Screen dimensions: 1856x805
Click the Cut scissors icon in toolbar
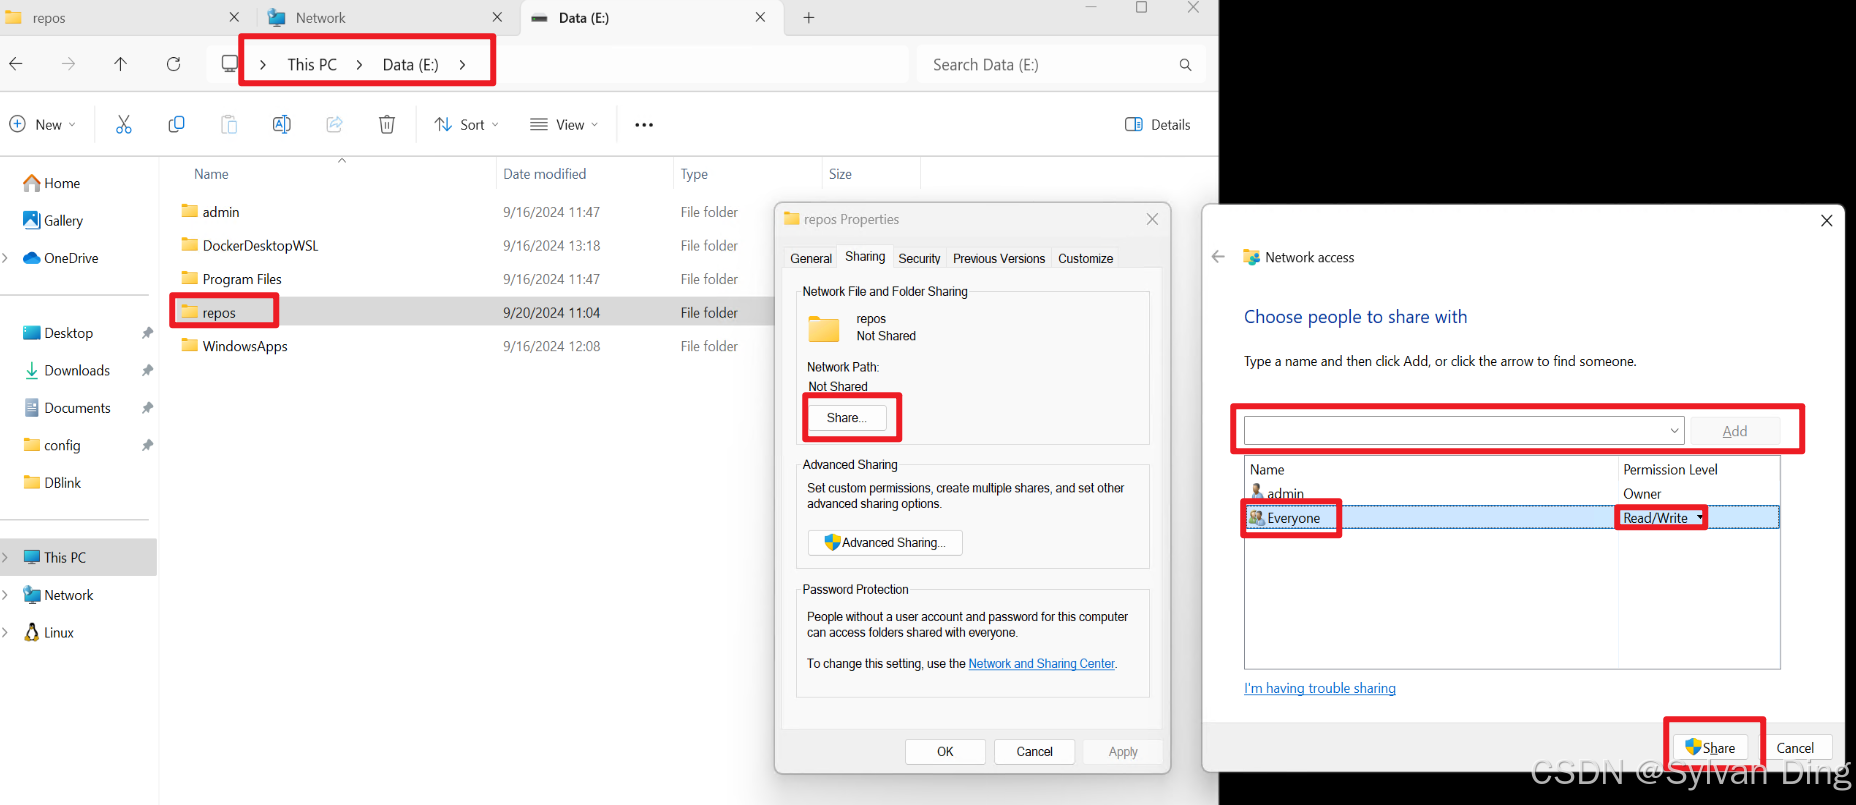(x=124, y=124)
